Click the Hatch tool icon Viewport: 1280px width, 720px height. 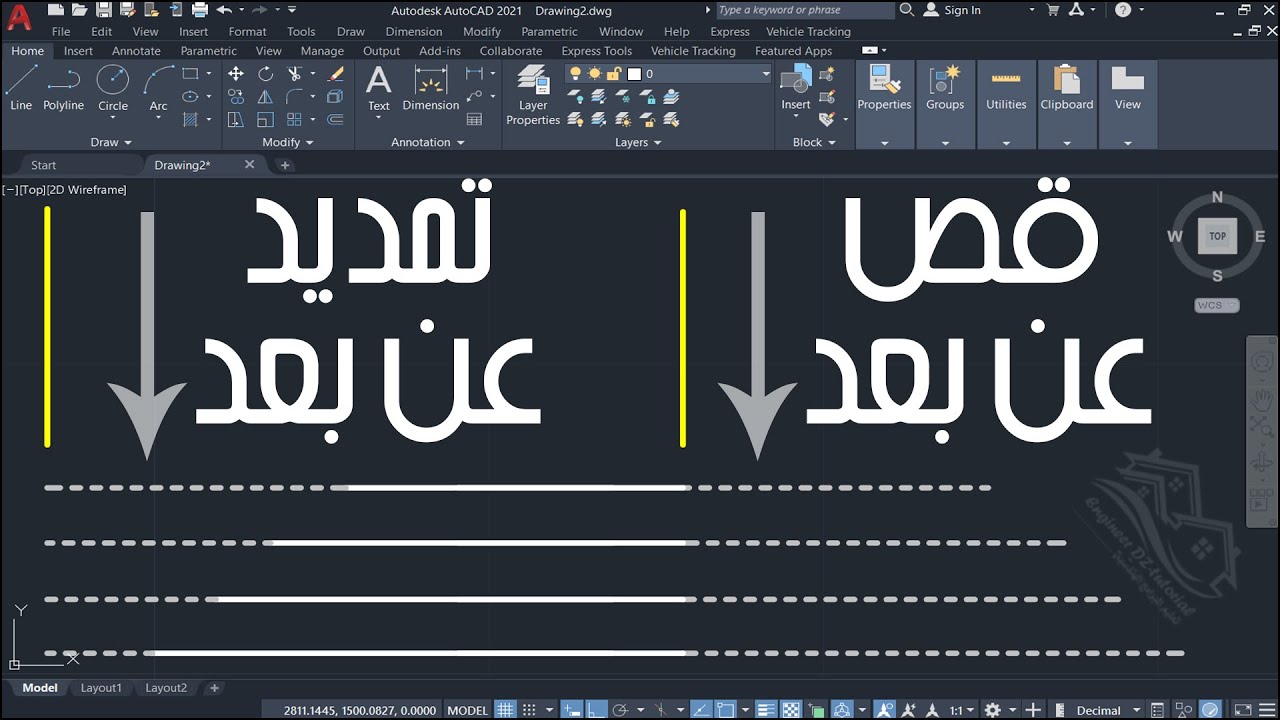click(x=190, y=120)
